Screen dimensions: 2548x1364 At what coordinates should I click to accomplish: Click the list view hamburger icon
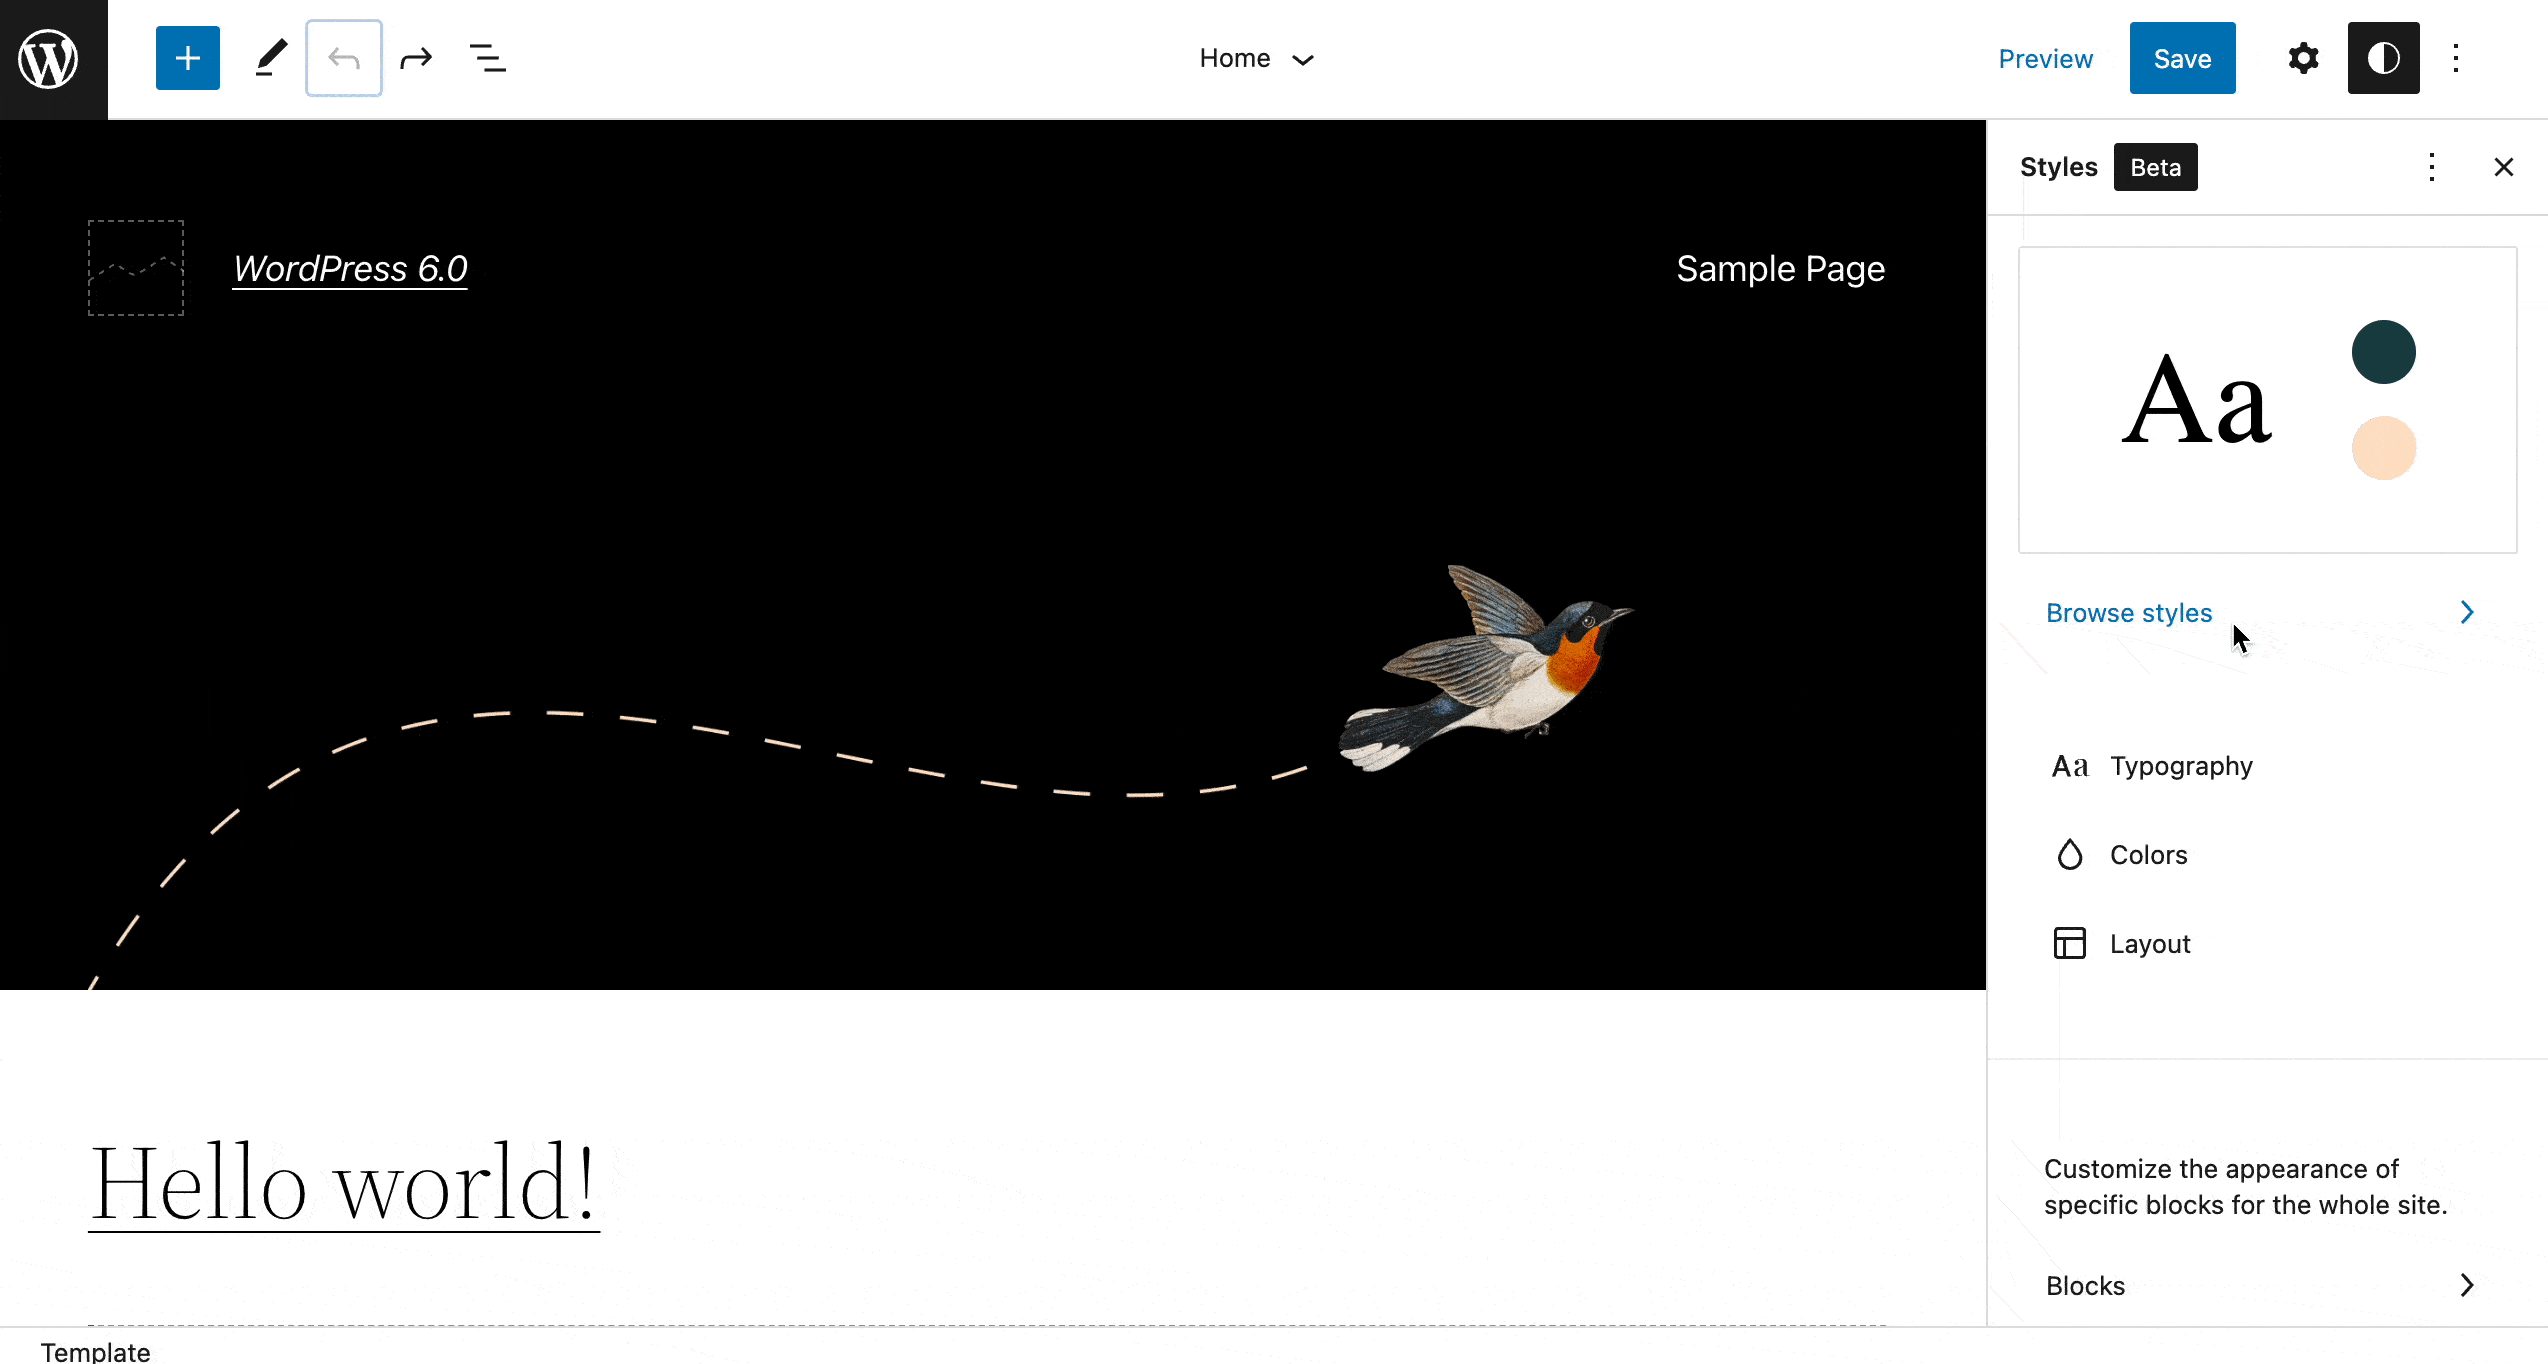coord(489,59)
